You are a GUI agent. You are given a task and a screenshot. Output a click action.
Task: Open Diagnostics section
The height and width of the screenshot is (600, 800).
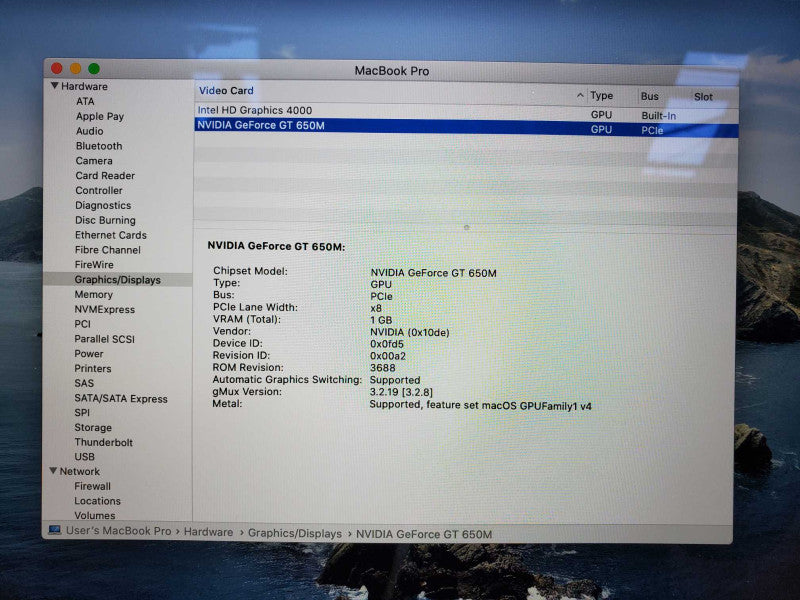click(103, 205)
